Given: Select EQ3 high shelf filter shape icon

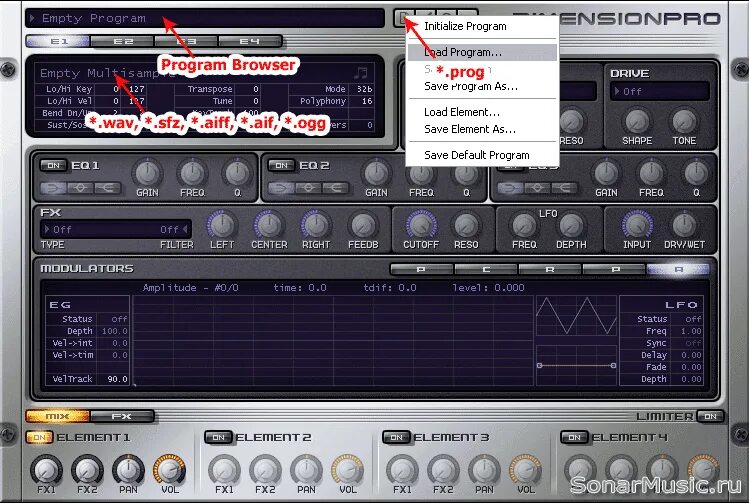Looking at the screenshot, I should point(565,188).
